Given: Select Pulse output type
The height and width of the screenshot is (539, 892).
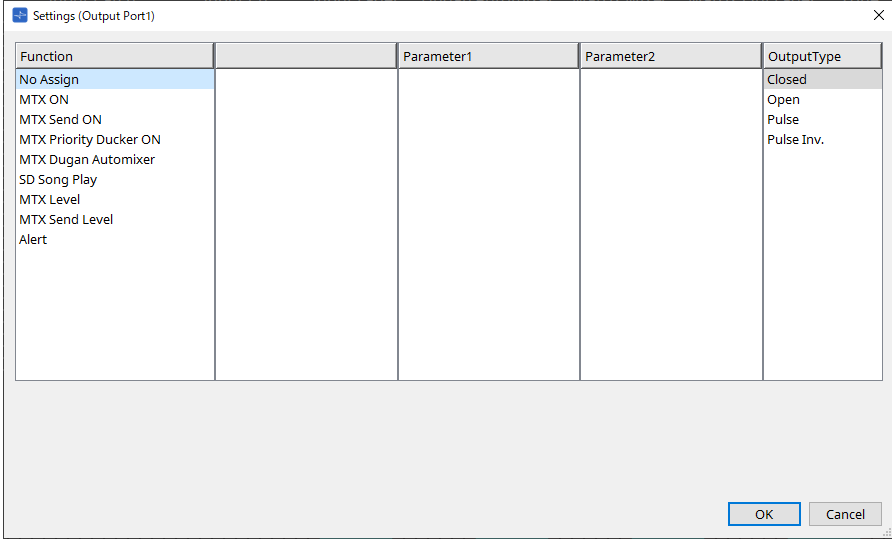Looking at the screenshot, I should [823, 120].
